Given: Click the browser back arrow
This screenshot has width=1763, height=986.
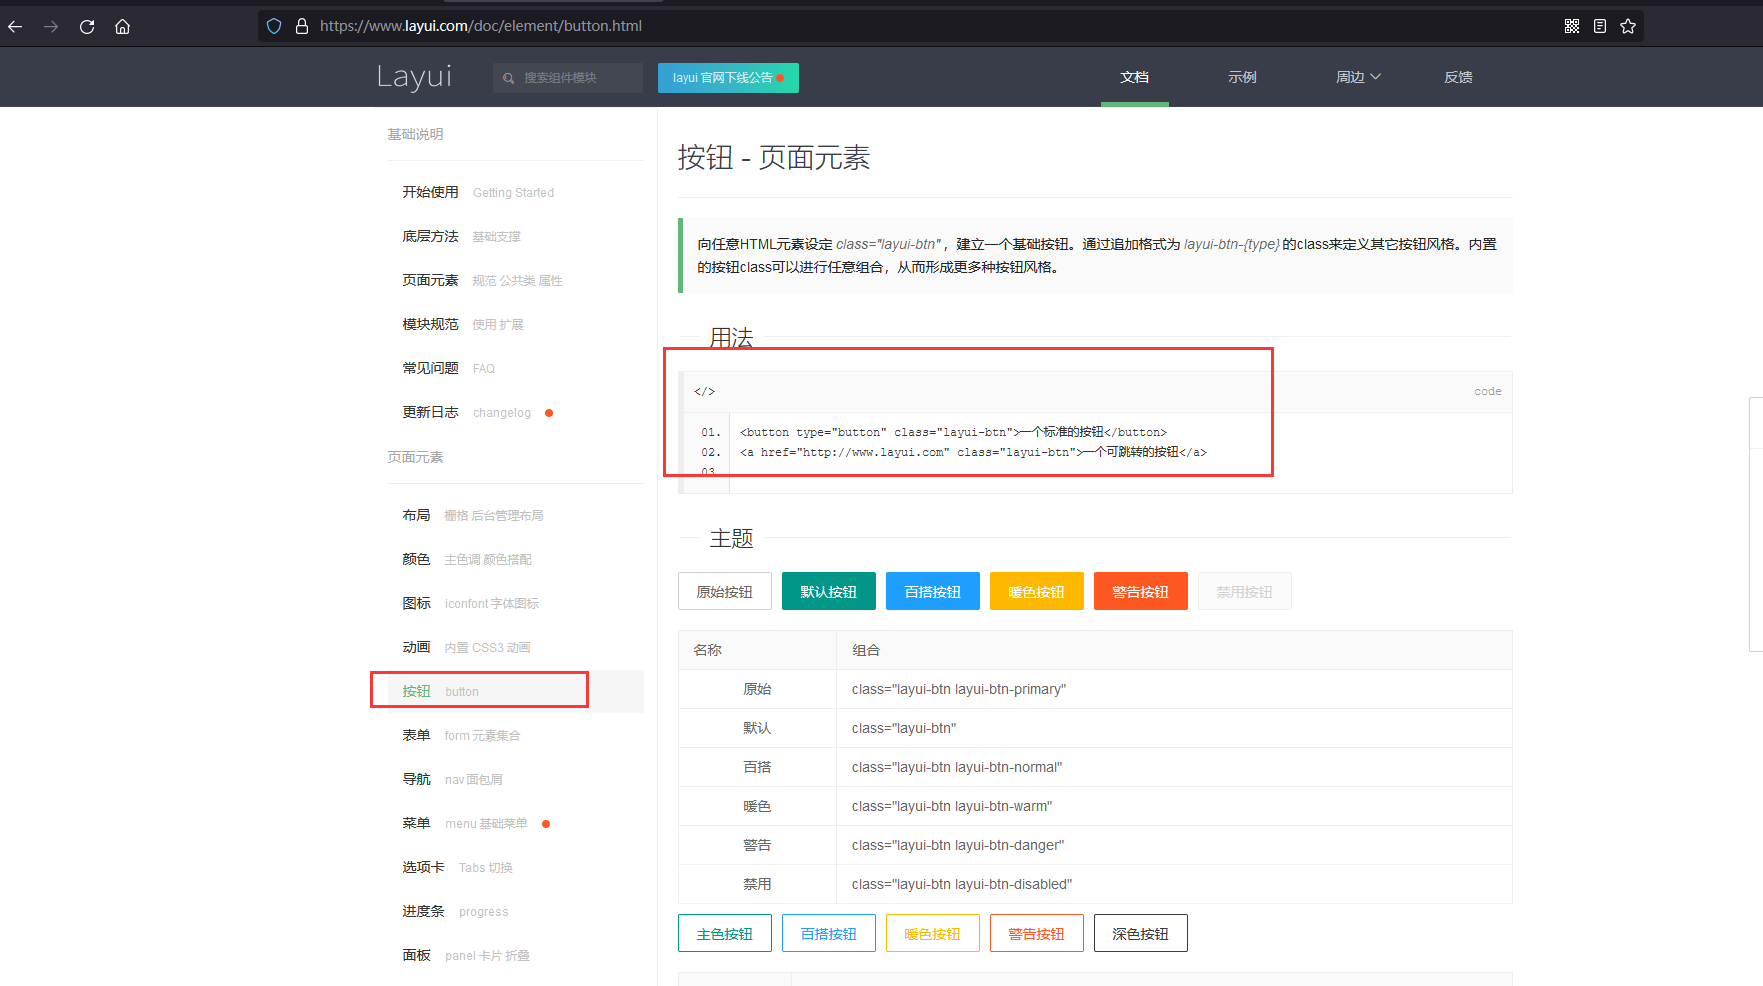Looking at the screenshot, I should [15, 26].
